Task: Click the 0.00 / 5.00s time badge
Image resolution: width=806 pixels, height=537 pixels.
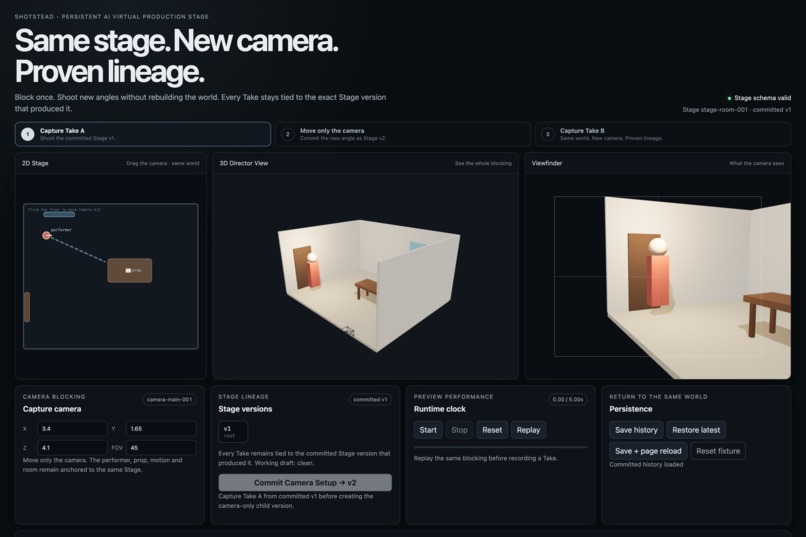Action: pos(567,399)
